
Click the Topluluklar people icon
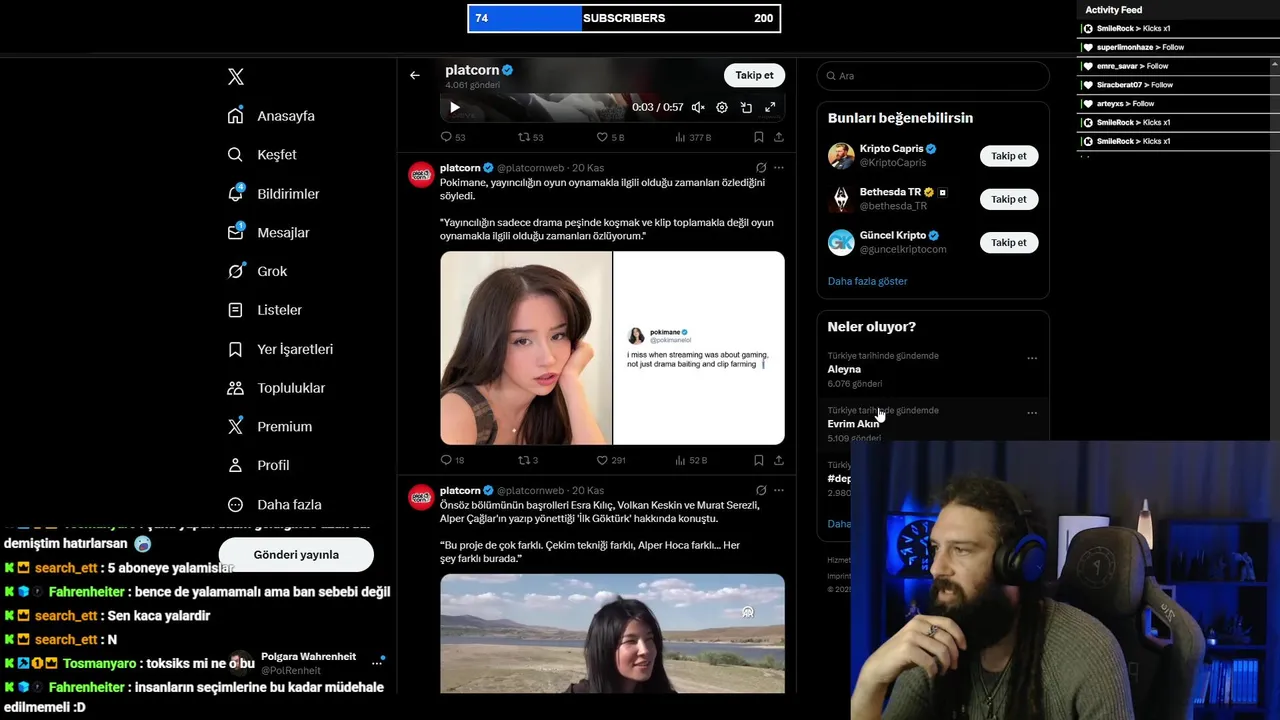(235, 388)
